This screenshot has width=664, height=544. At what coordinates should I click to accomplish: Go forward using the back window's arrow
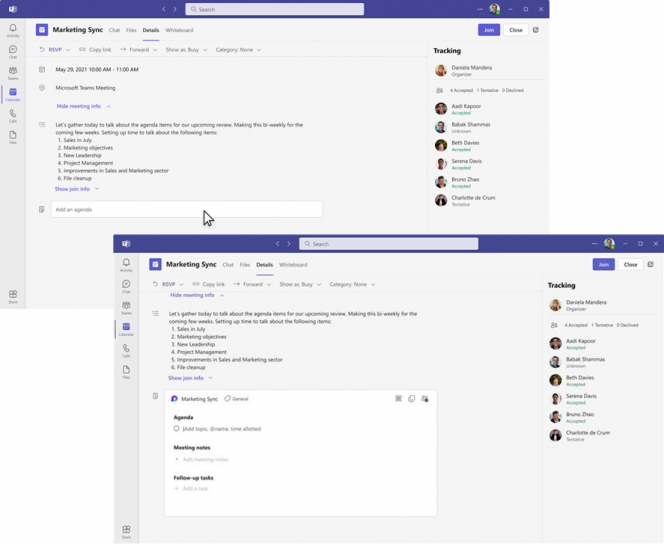pos(175,9)
